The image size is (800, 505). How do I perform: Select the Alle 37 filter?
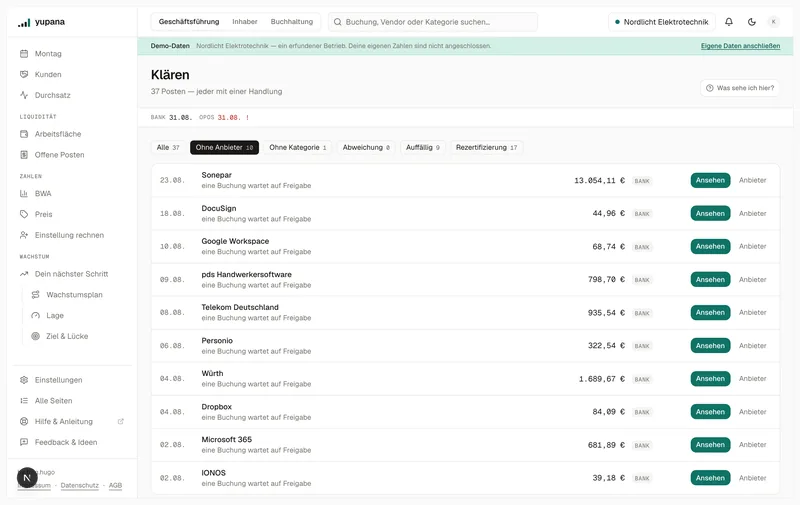pyautogui.click(x=168, y=147)
